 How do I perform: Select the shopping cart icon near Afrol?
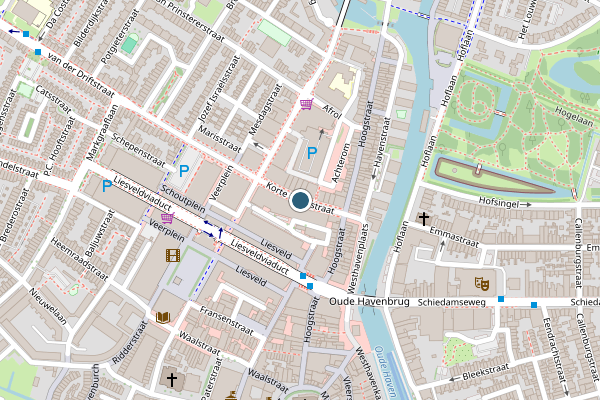tap(307, 104)
